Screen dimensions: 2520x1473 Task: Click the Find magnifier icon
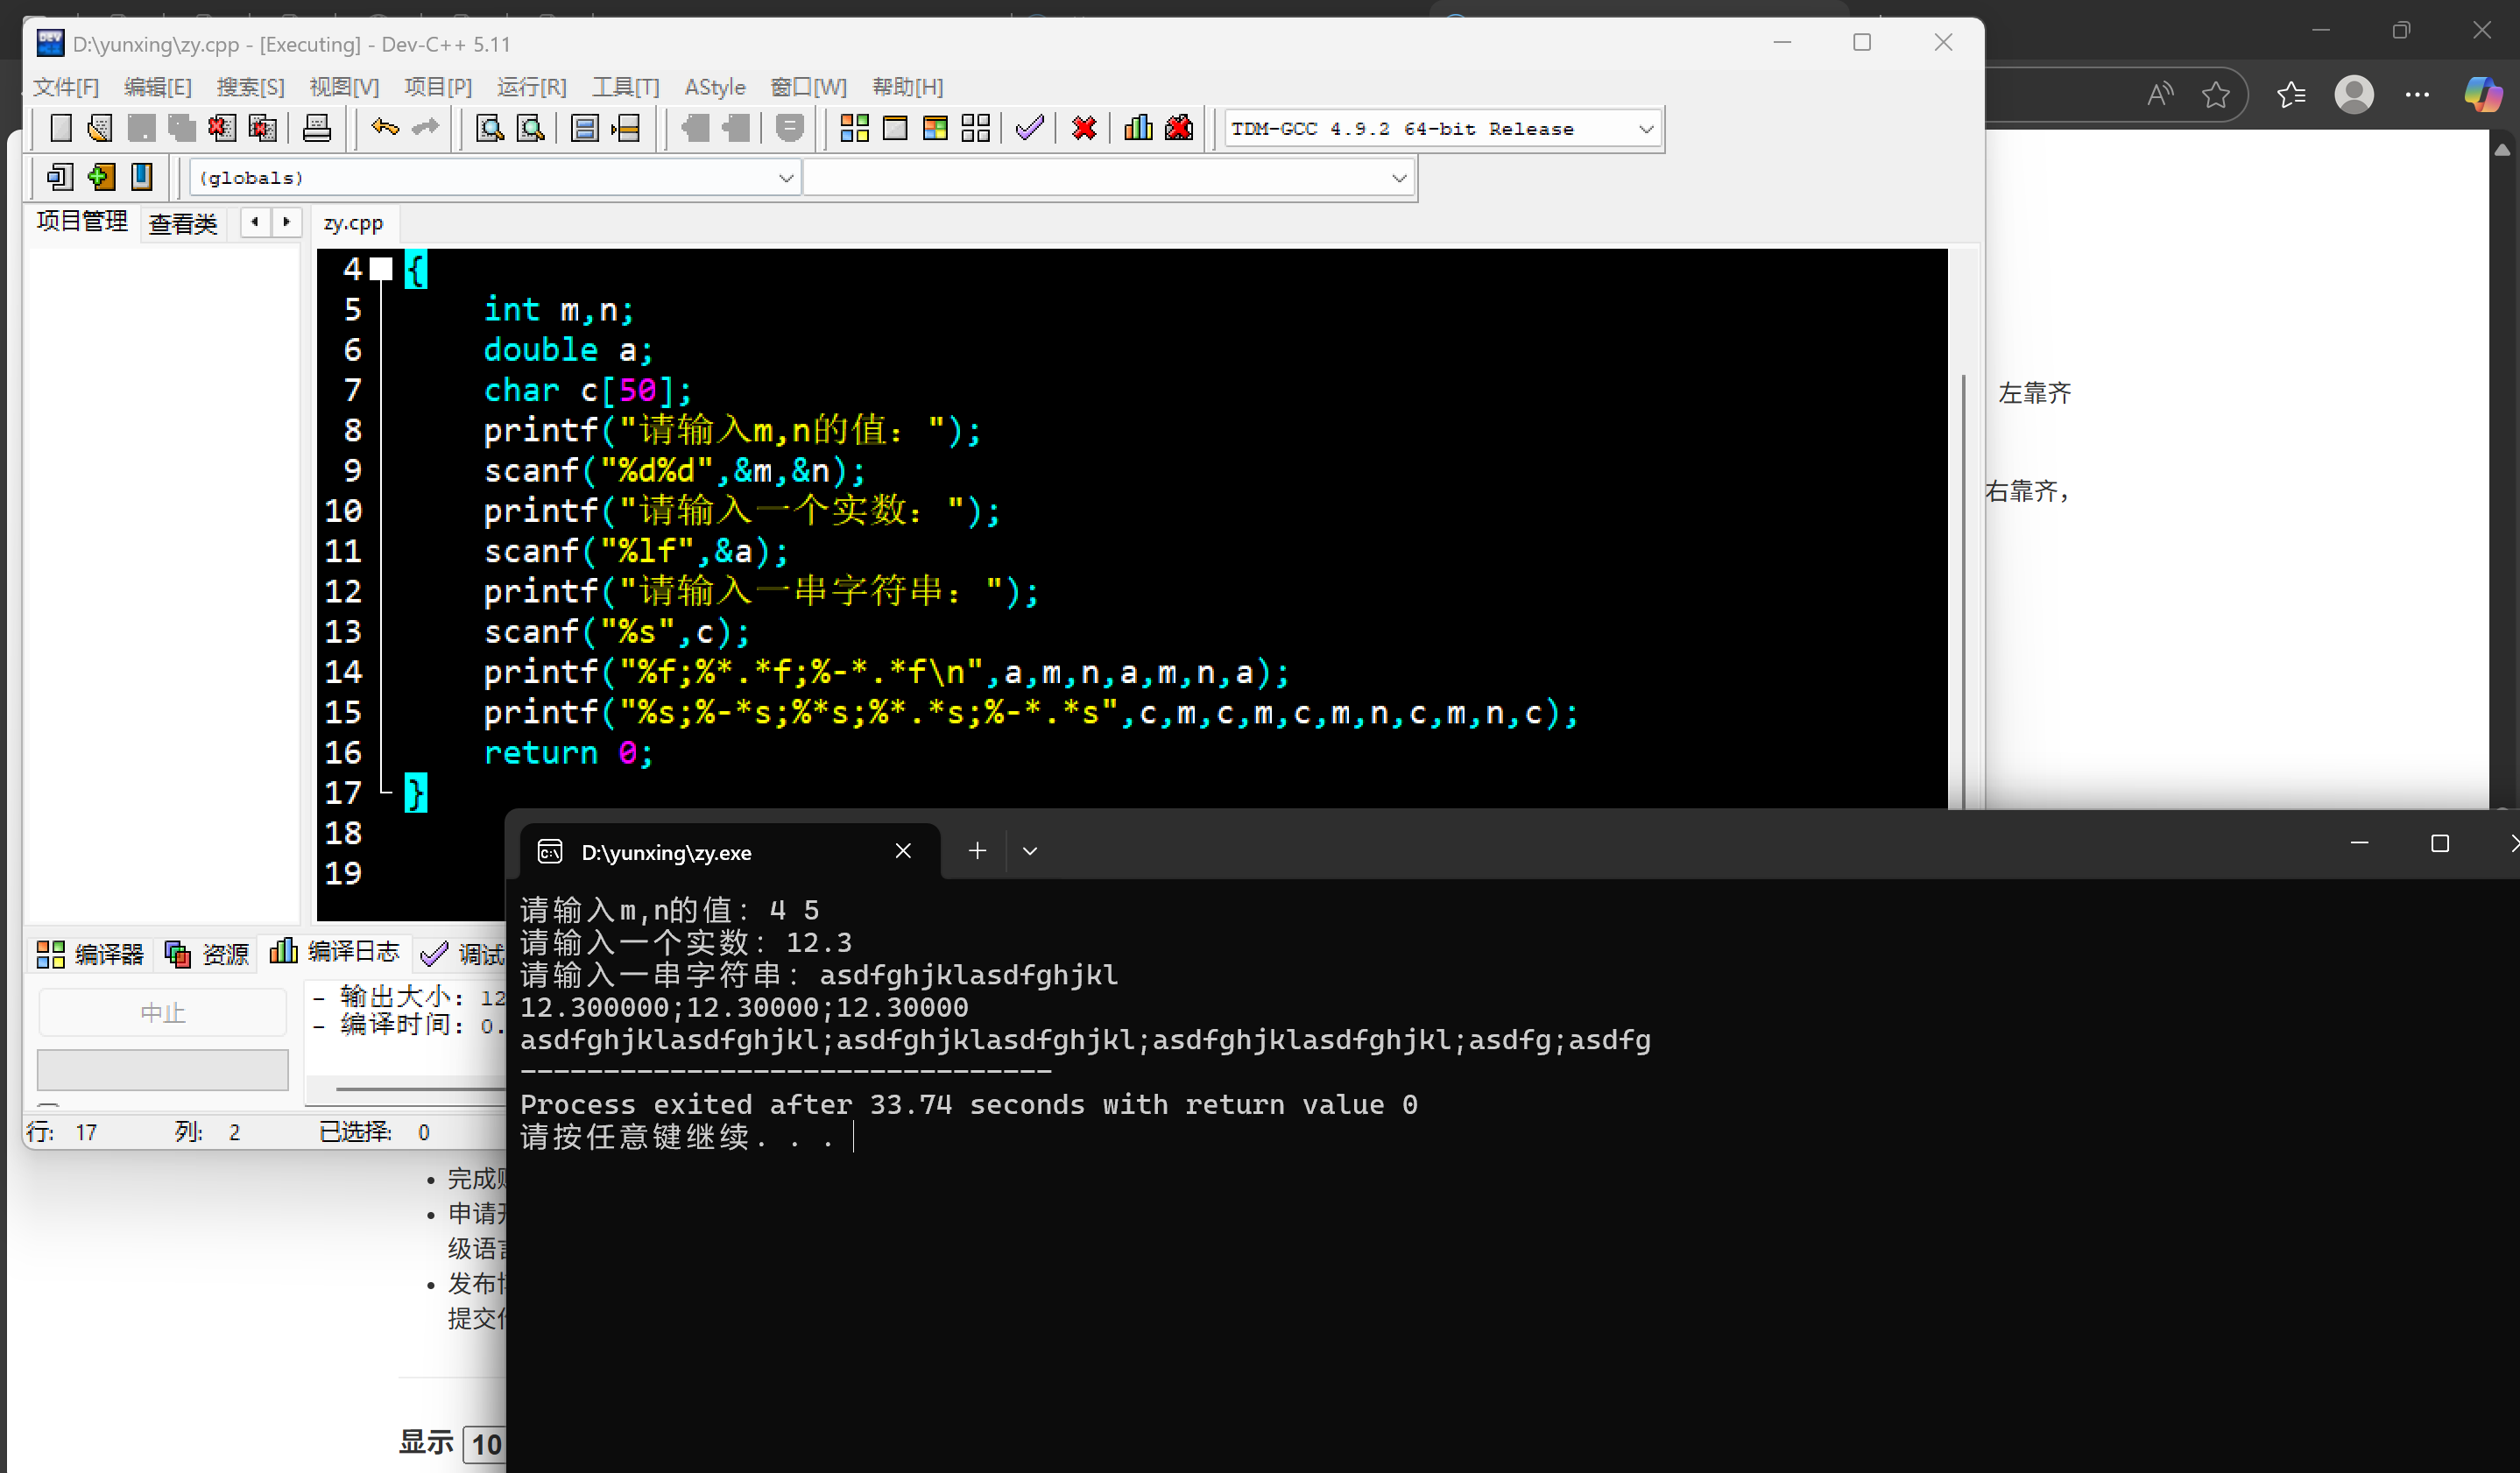489,128
